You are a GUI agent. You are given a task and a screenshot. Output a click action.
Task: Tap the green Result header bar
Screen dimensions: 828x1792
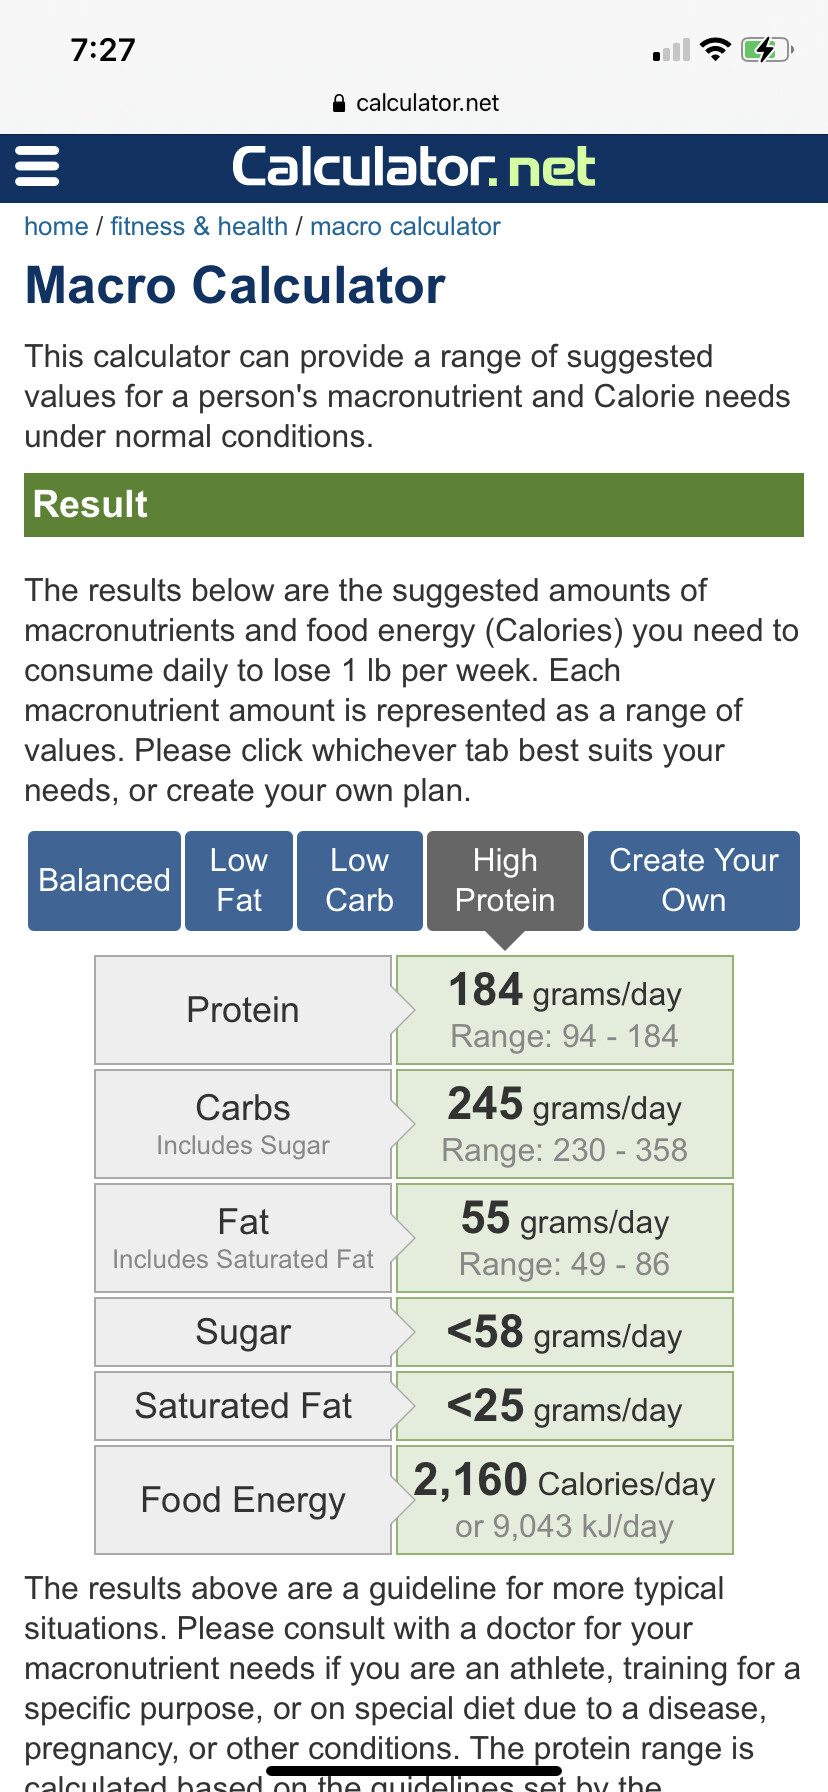click(414, 505)
